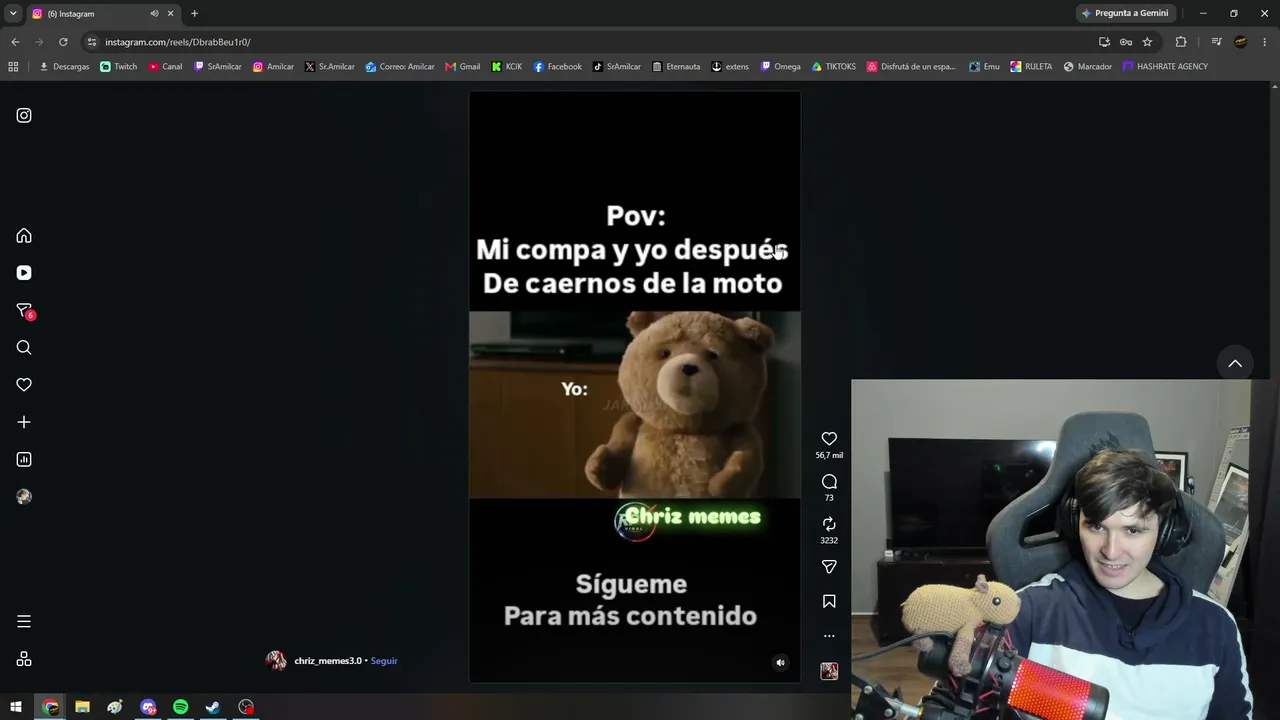Viewport: 1280px width, 720px height.
Task: Mute the Instagram tab audio icon
Action: point(154,14)
